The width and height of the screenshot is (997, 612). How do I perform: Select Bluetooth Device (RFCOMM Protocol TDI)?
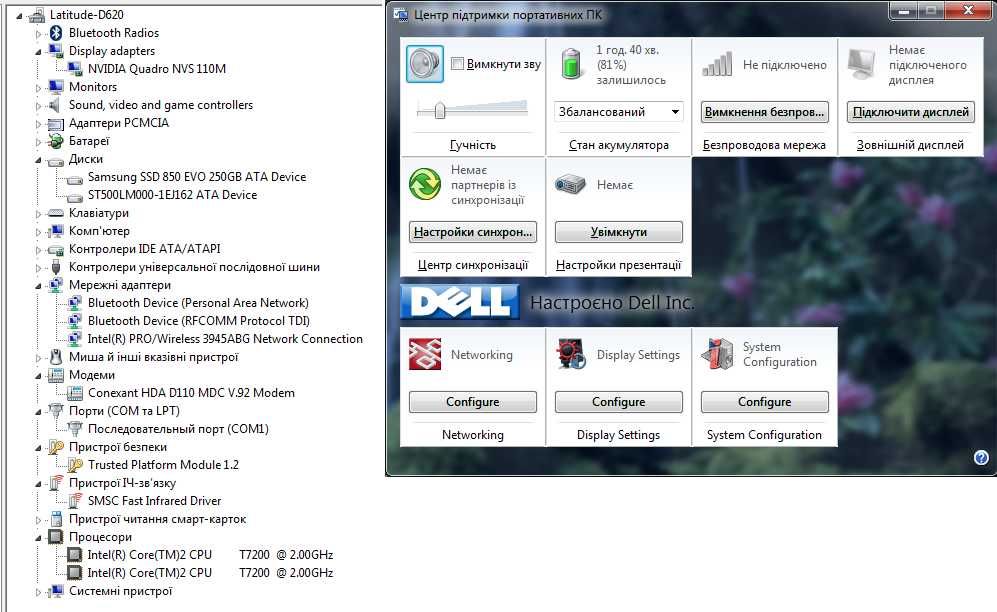(x=199, y=321)
